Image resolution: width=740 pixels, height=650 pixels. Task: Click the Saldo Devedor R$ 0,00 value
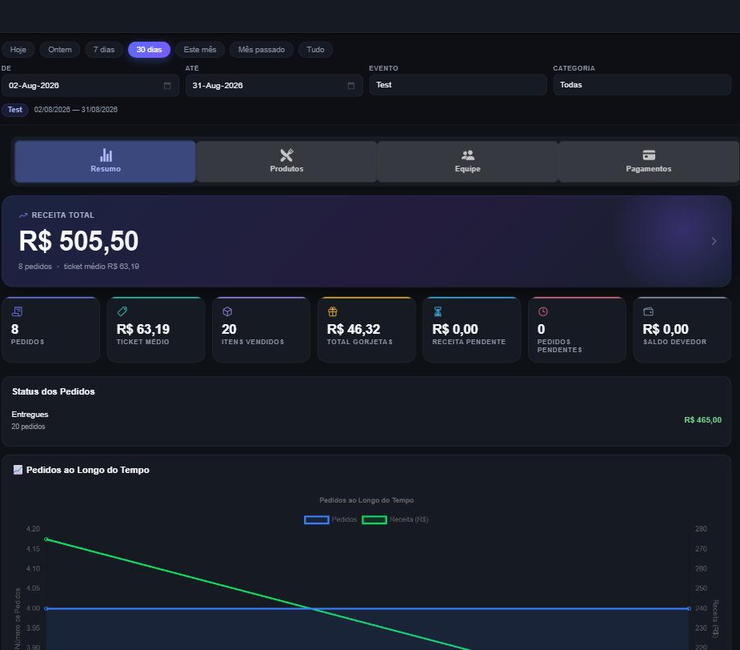(x=665, y=329)
